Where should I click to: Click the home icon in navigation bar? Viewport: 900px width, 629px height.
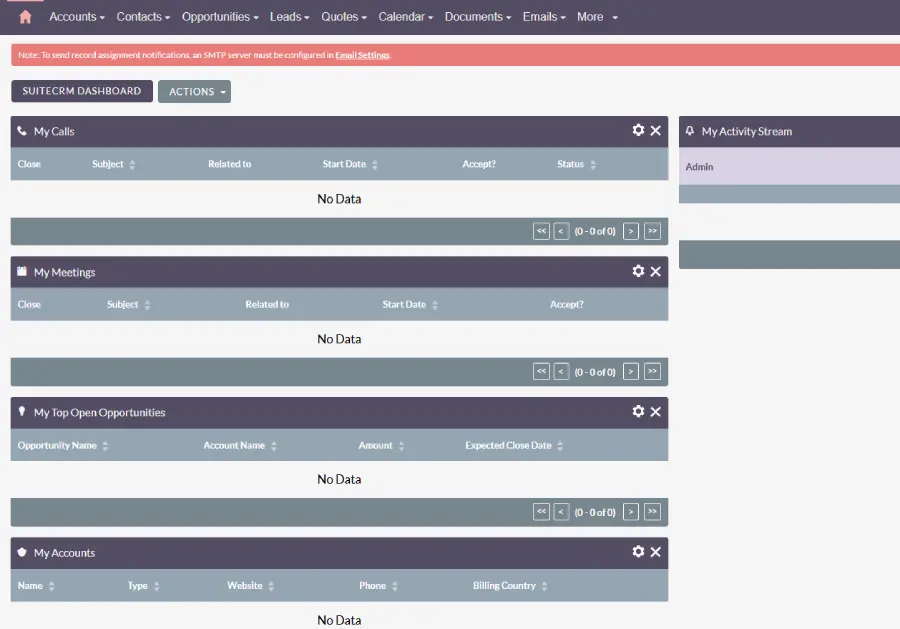pos(25,17)
